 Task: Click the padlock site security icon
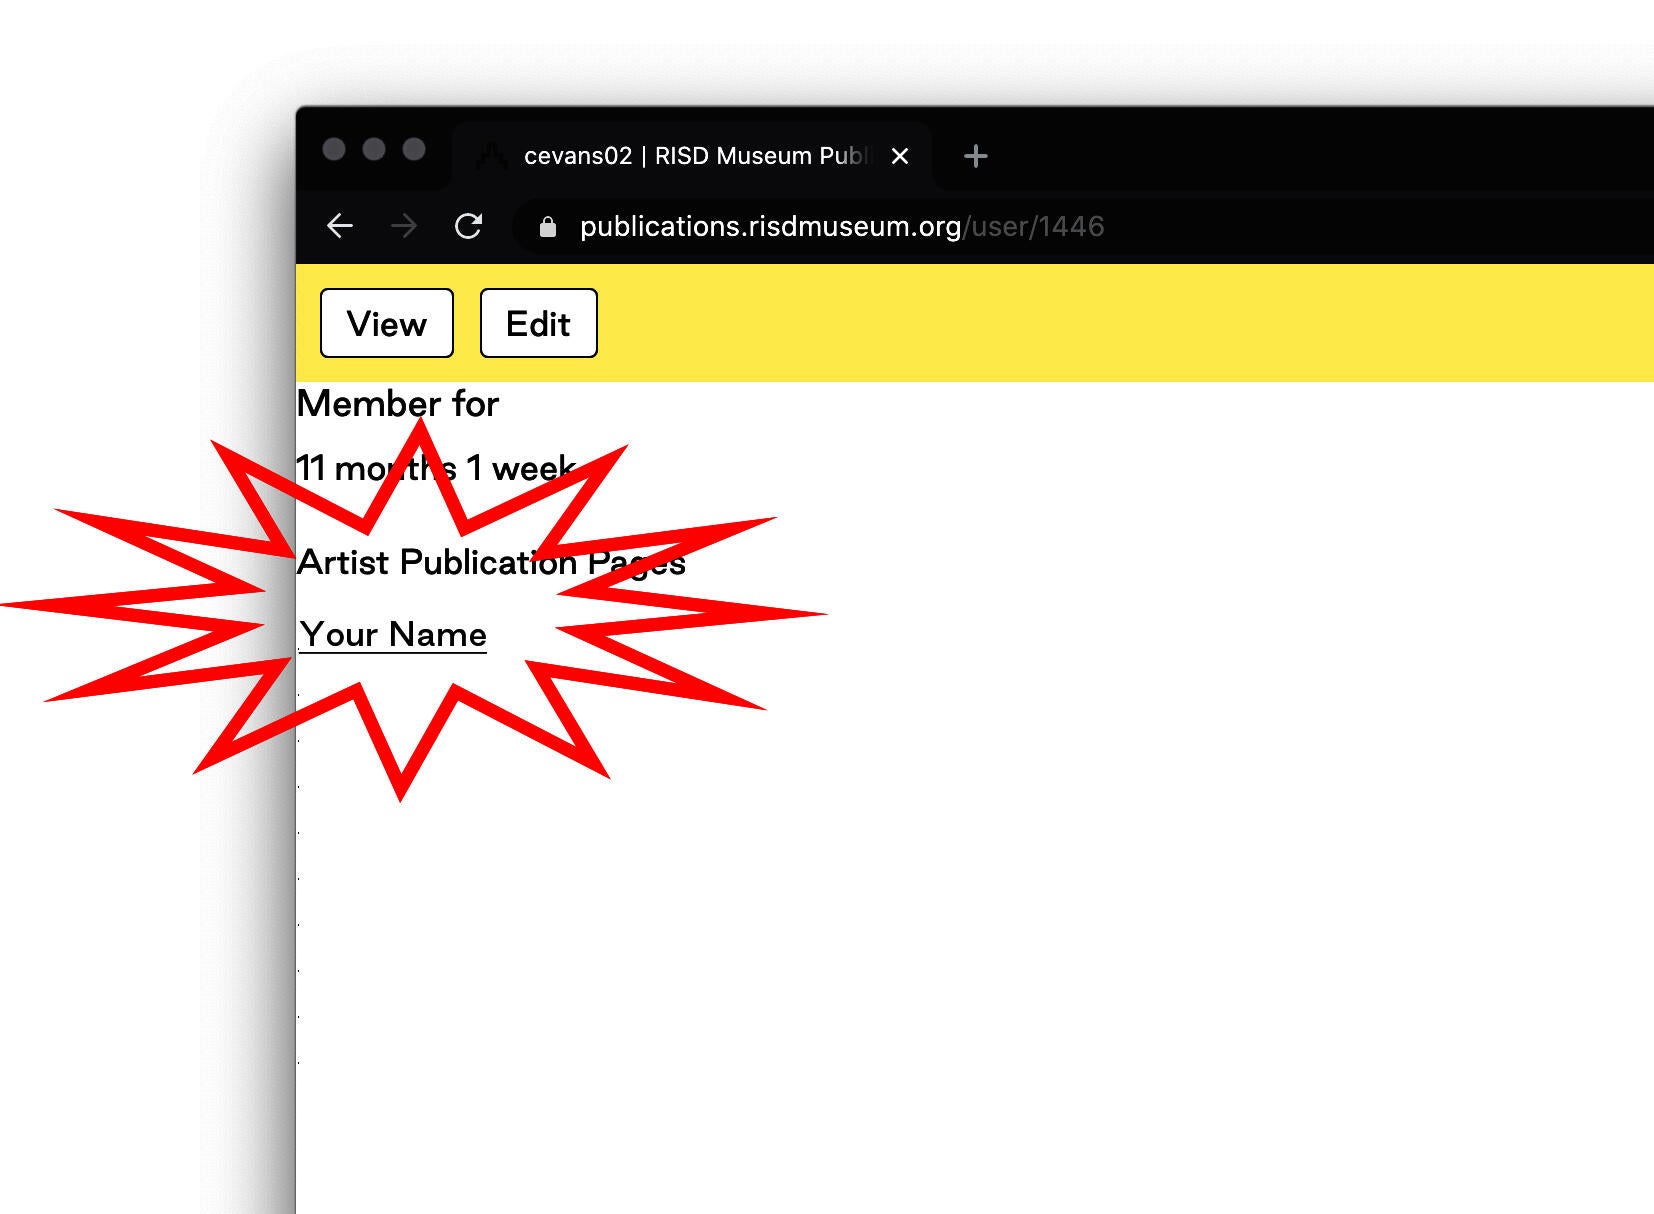[x=547, y=227]
